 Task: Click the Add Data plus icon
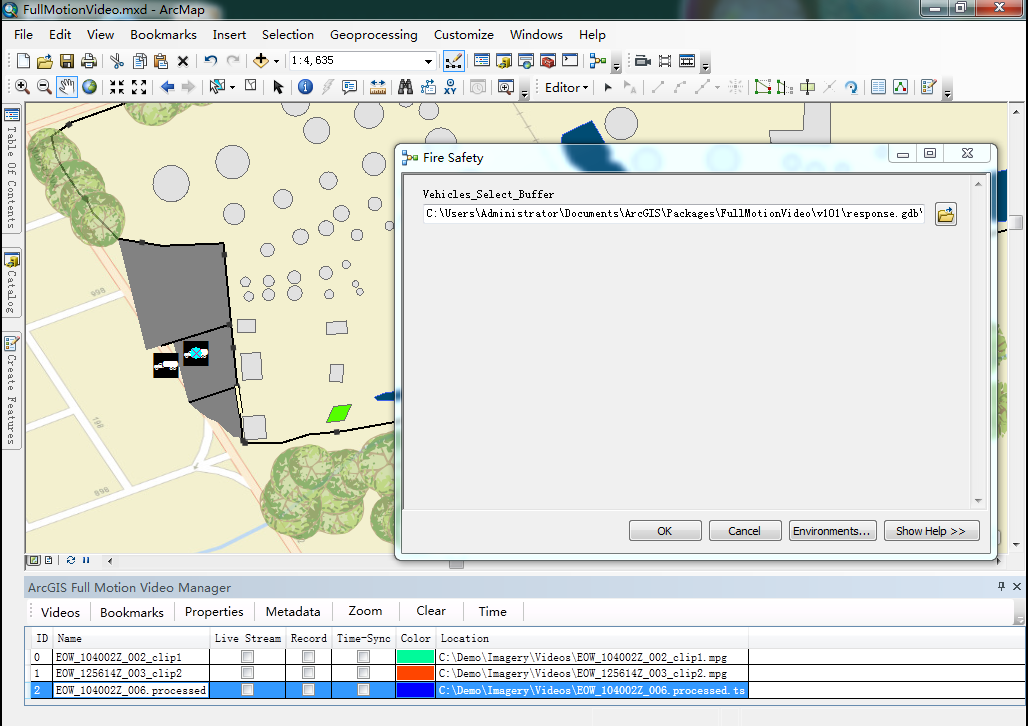pyautogui.click(x=260, y=61)
